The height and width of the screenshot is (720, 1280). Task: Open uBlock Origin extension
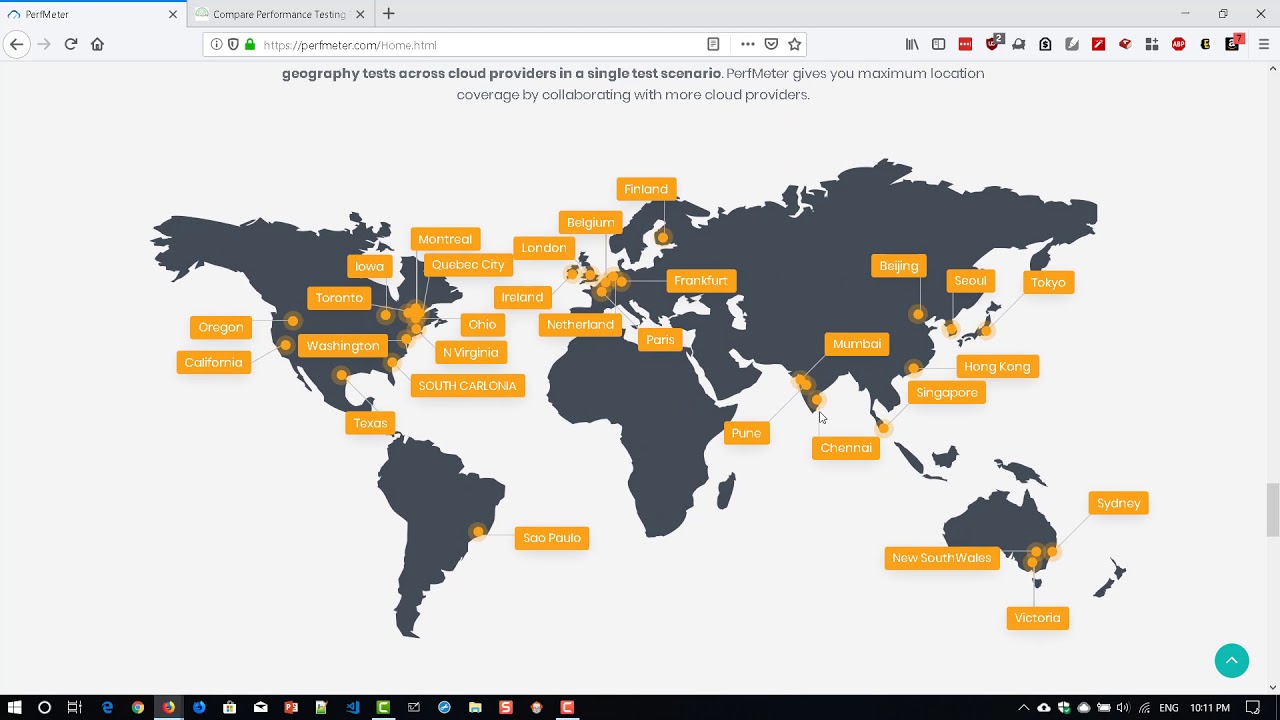(x=993, y=44)
